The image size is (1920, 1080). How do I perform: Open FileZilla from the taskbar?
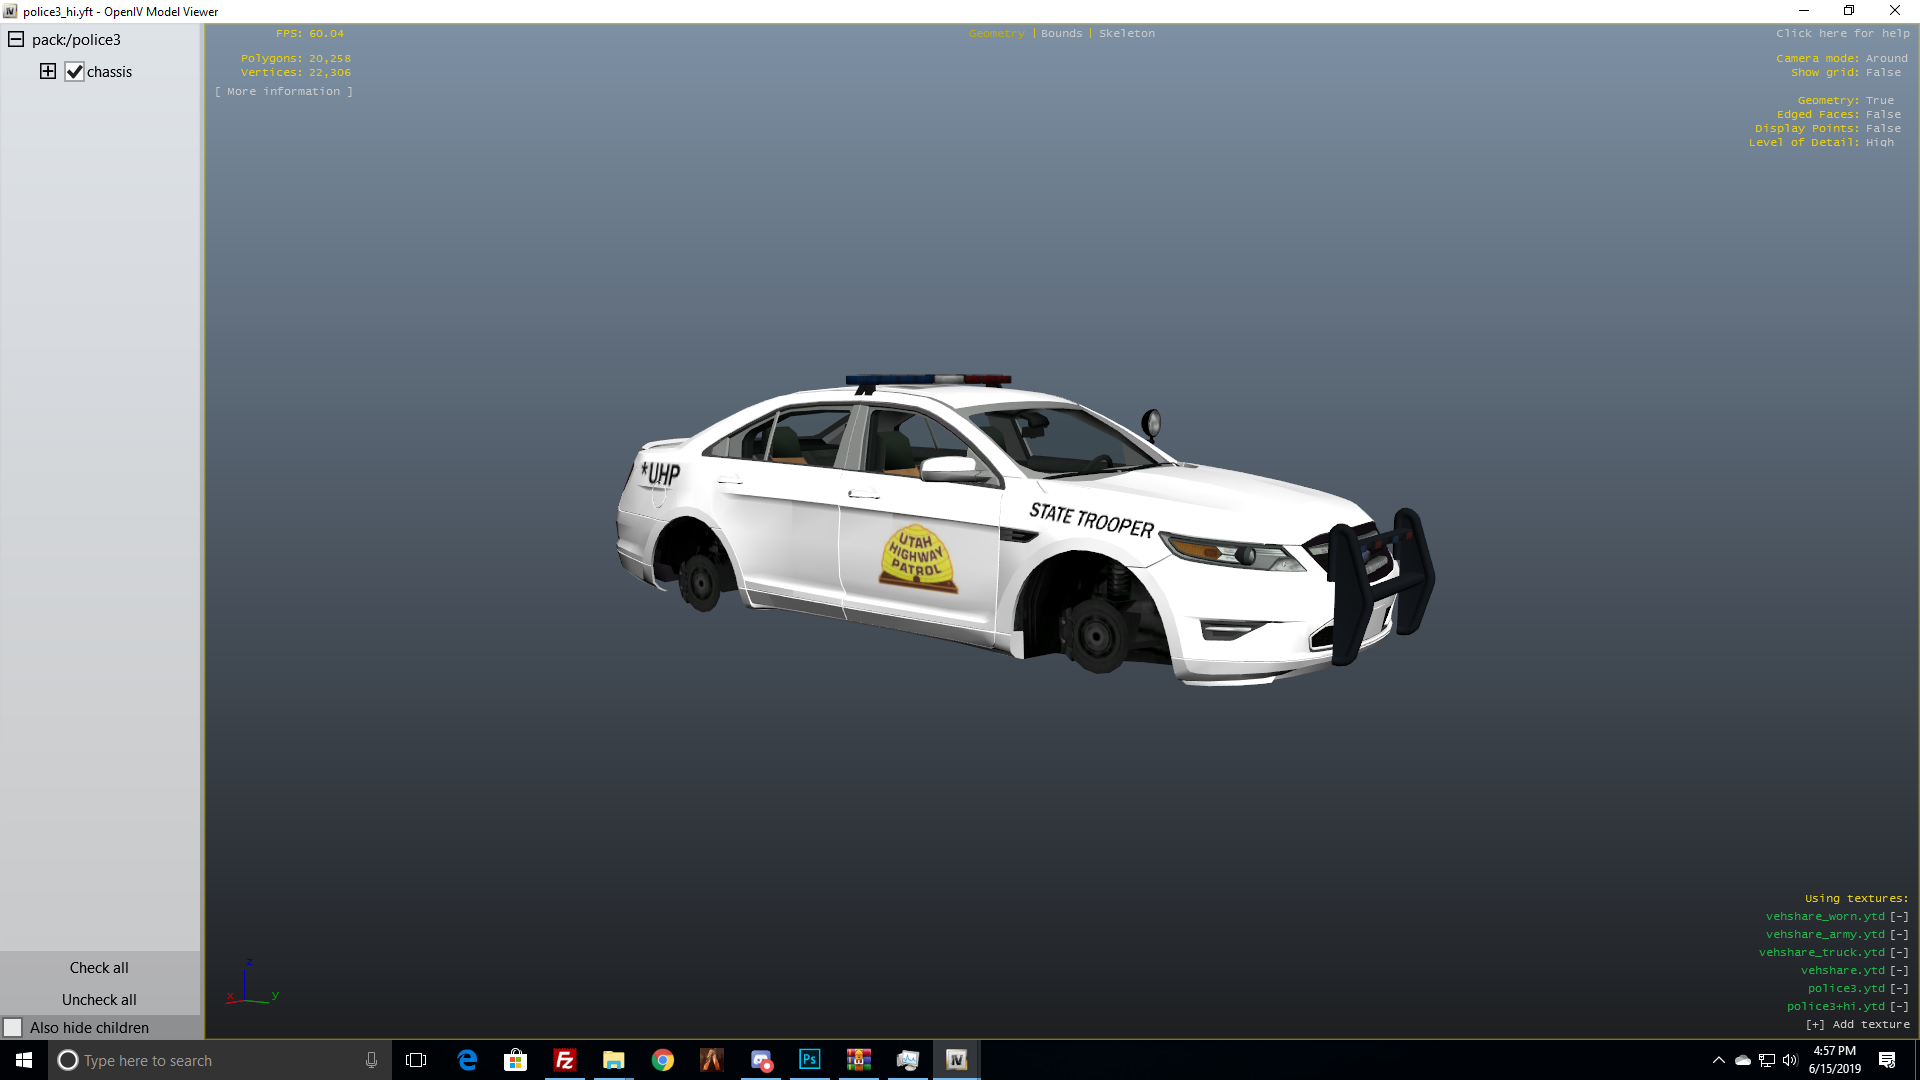pyautogui.click(x=565, y=1060)
